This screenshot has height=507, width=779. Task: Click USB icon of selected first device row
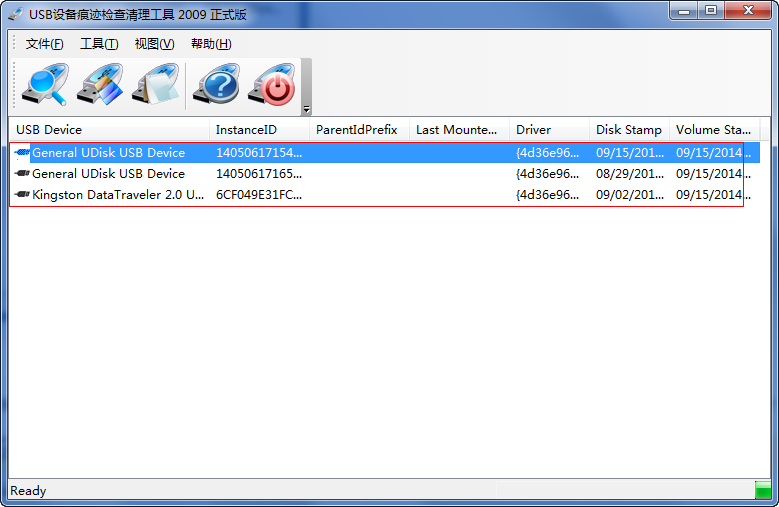pyautogui.click(x=22, y=152)
